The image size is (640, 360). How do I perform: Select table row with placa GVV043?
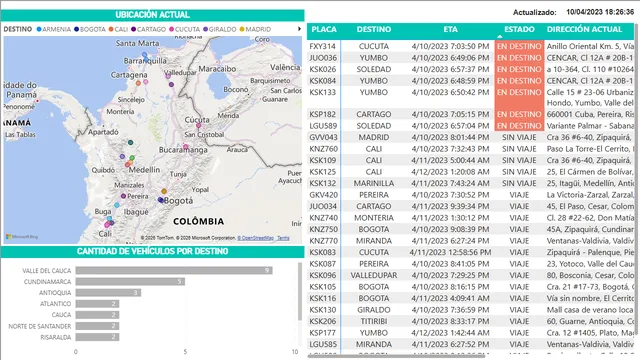pyautogui.click(x=471, y=138)
